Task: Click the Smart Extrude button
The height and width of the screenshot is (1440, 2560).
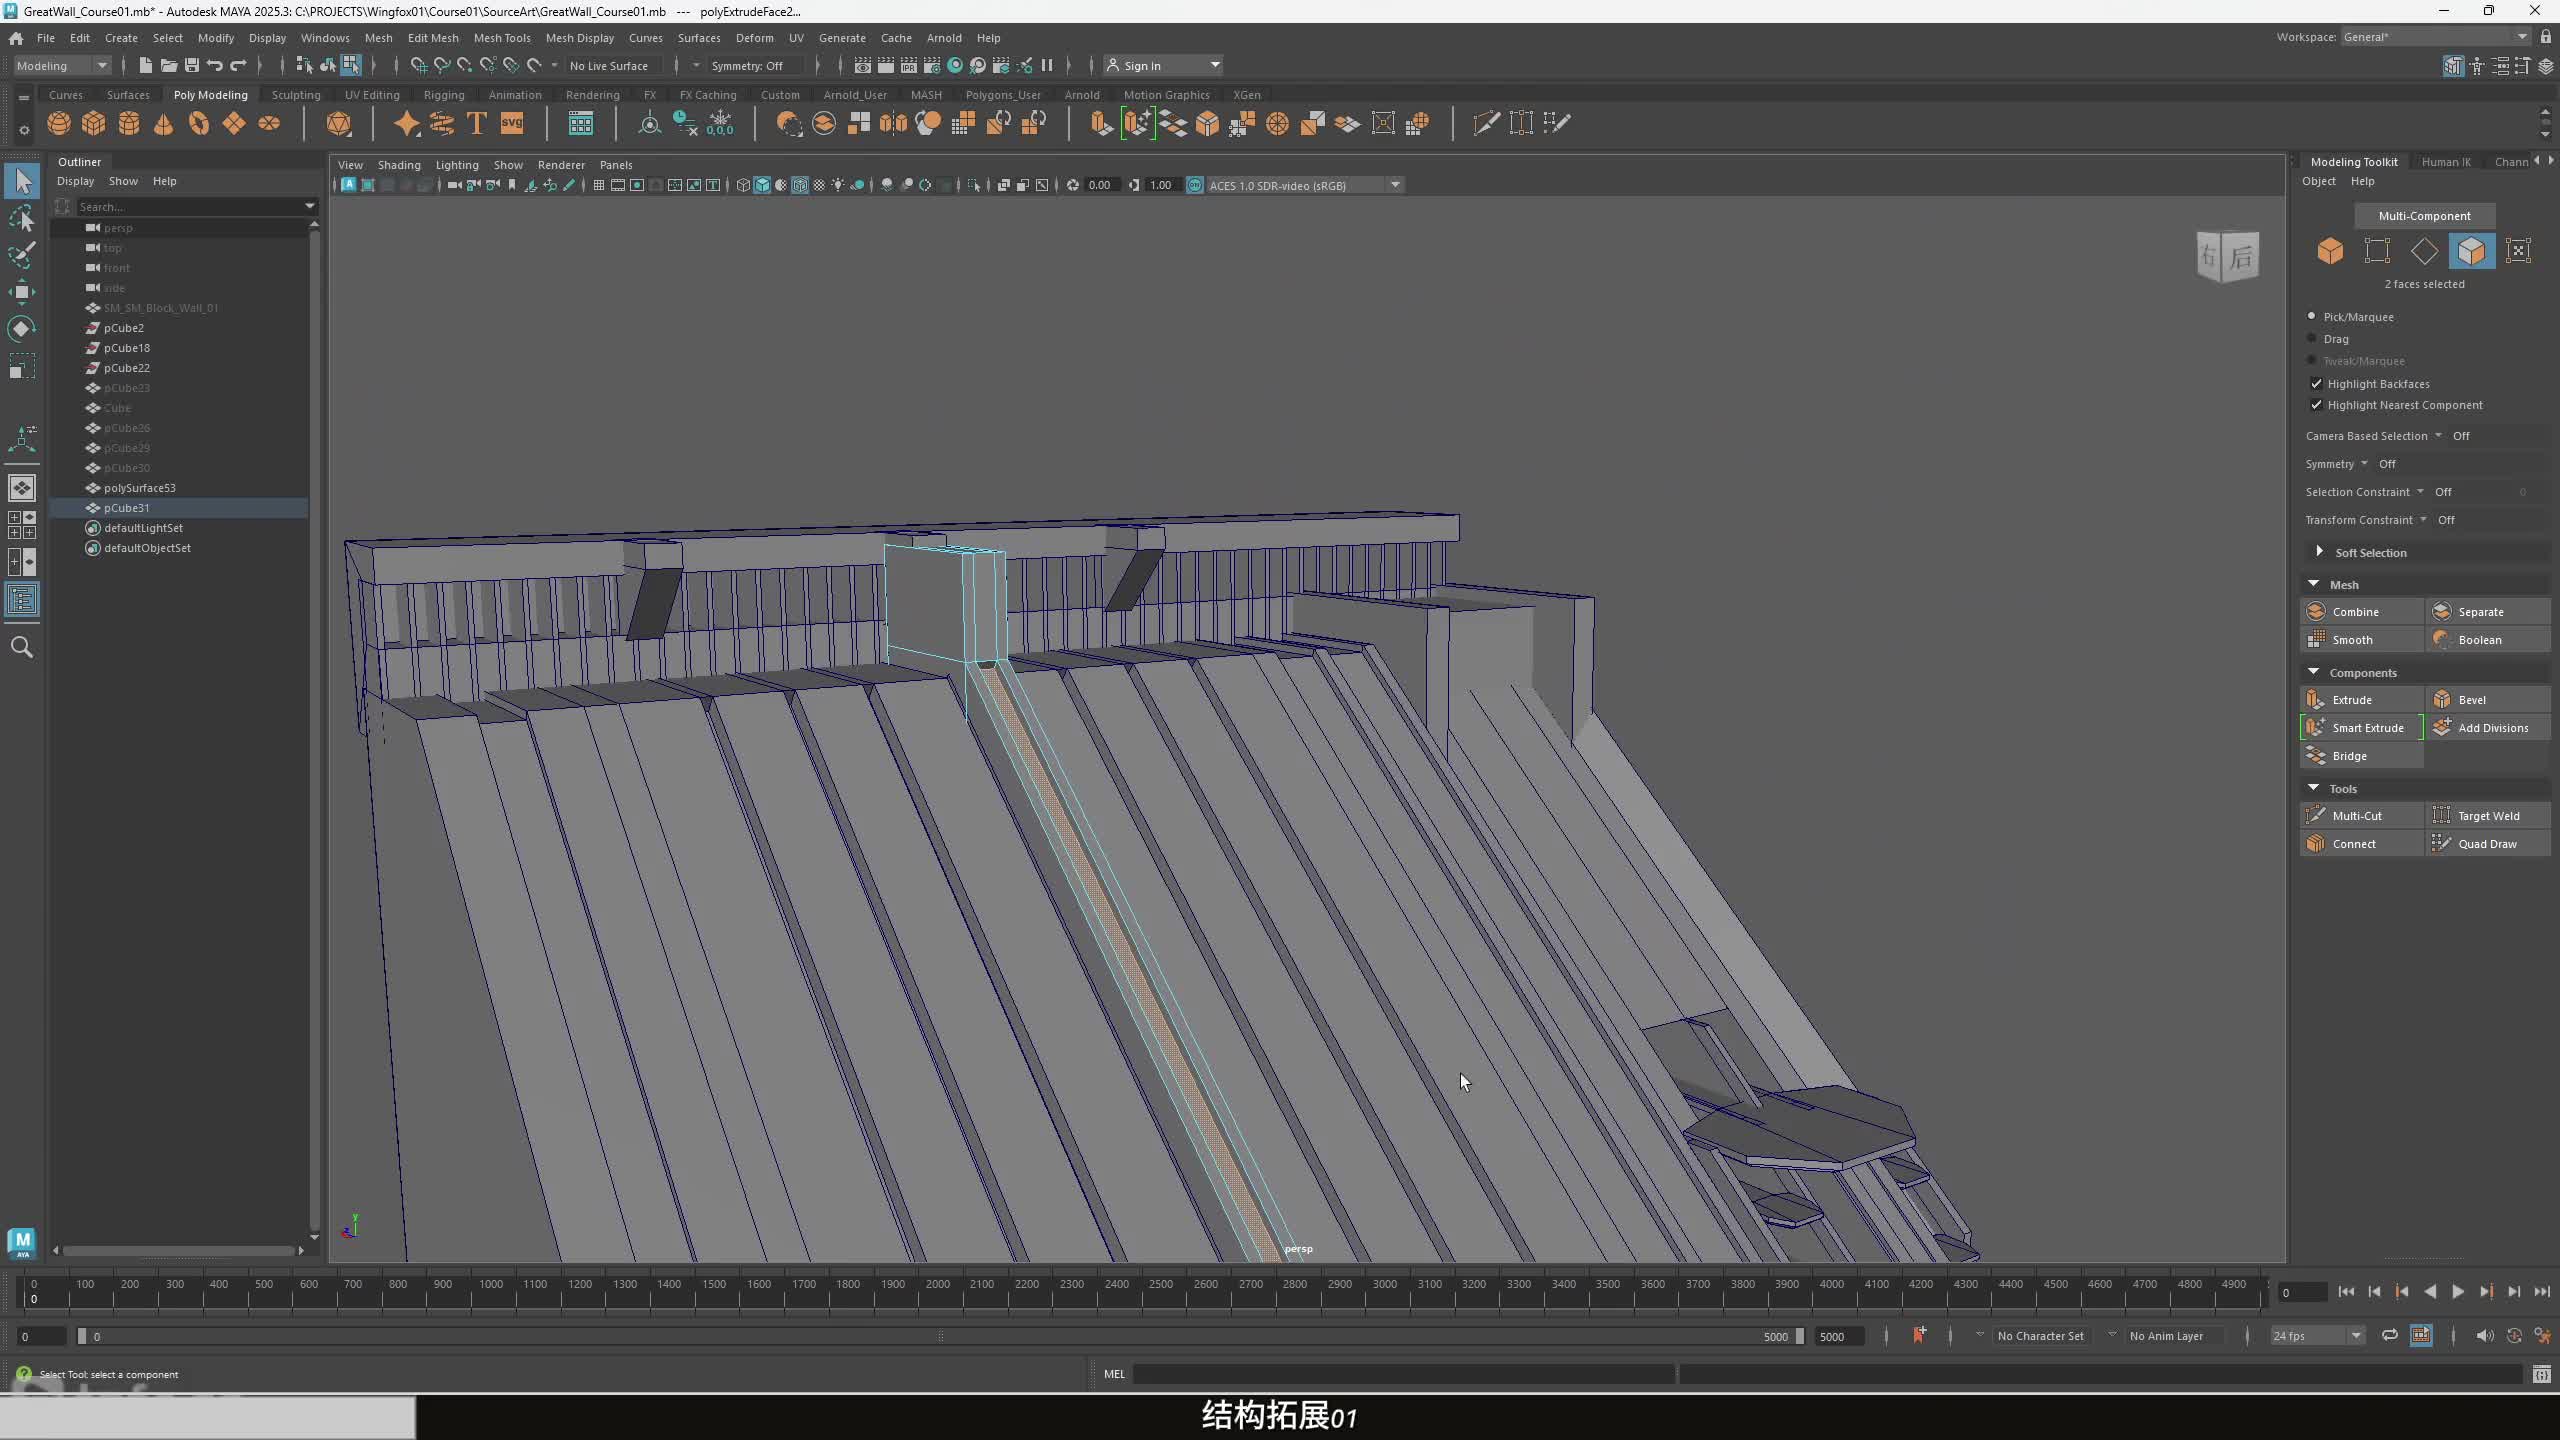Action: pyautogui.click(x=2362, y=728)
